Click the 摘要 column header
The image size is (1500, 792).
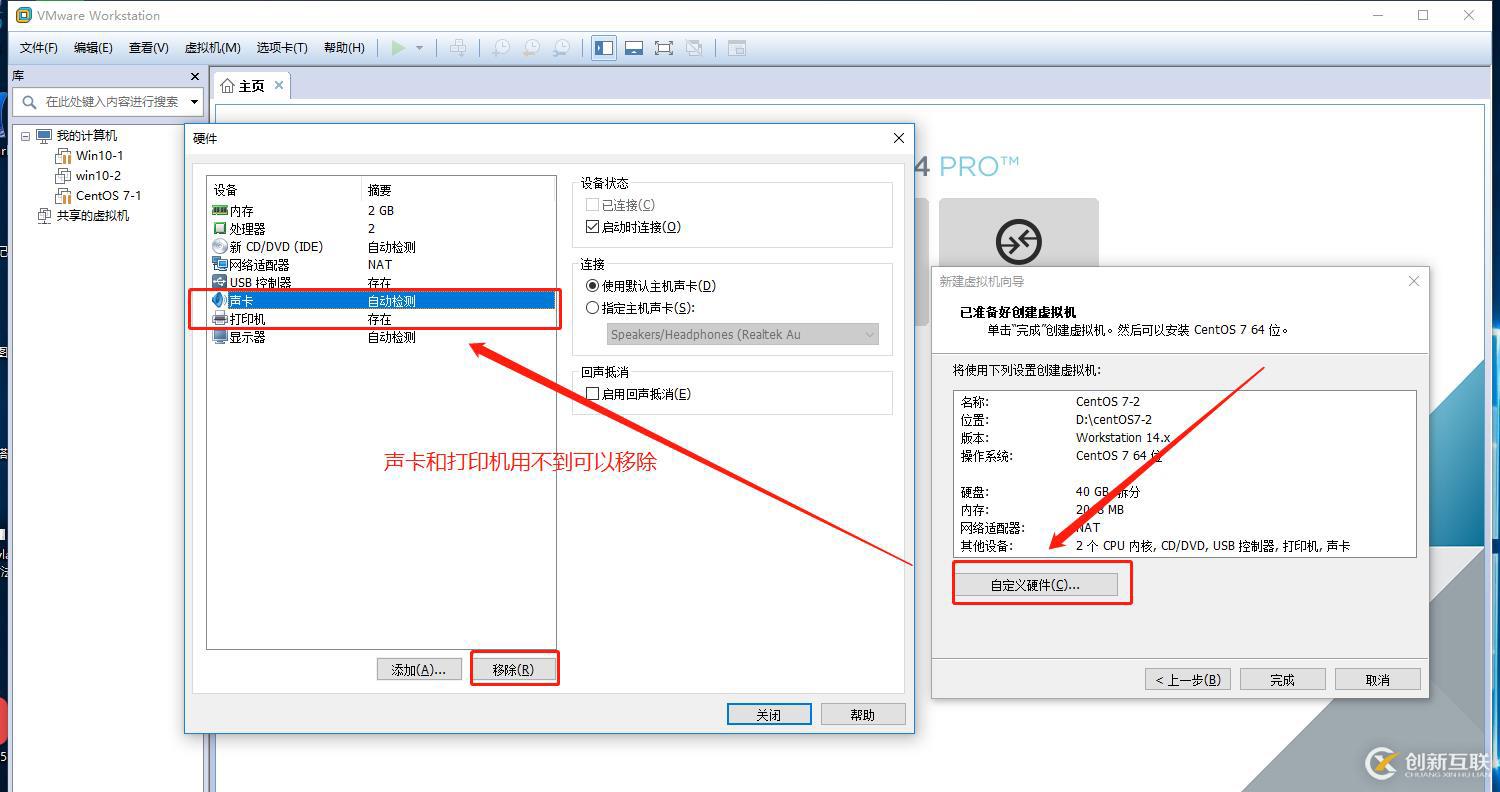click(458, 190)
